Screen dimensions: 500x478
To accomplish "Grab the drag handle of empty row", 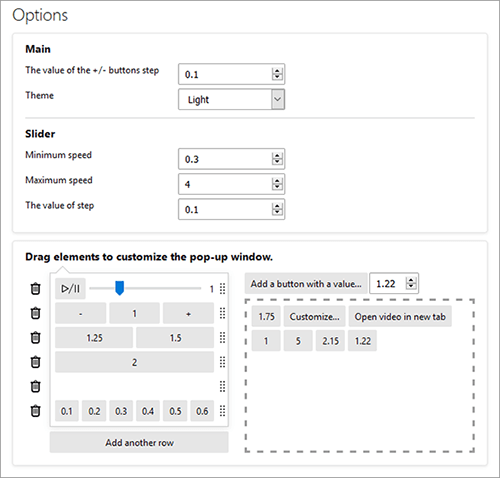I will click(223, 387).
